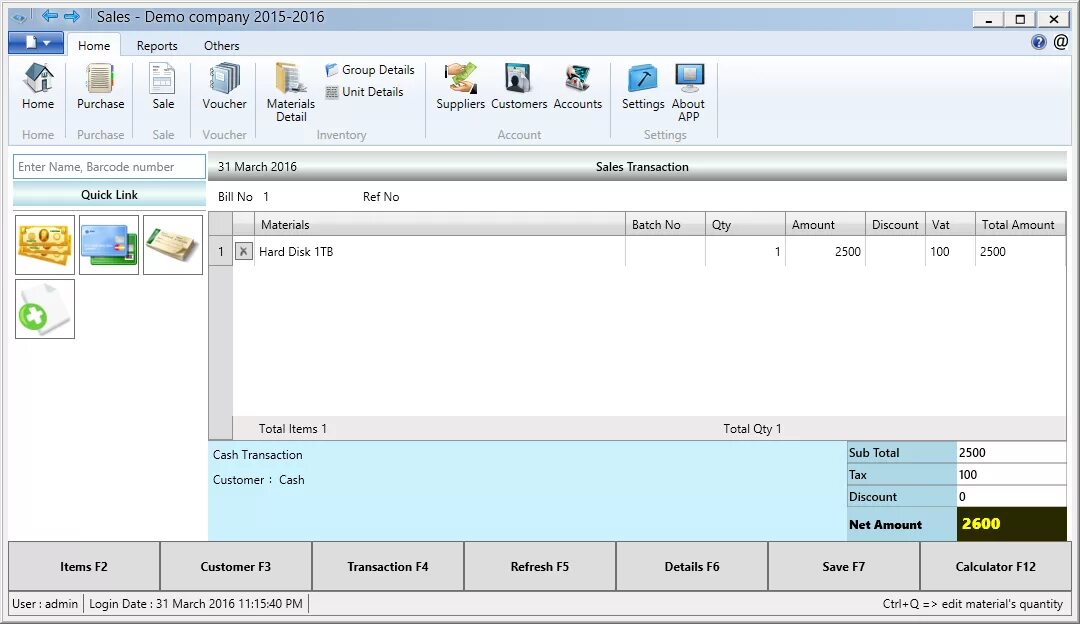The image size is (1080, 624).
Task: Open Calculator F12 button
Action: tap(996, 566)
